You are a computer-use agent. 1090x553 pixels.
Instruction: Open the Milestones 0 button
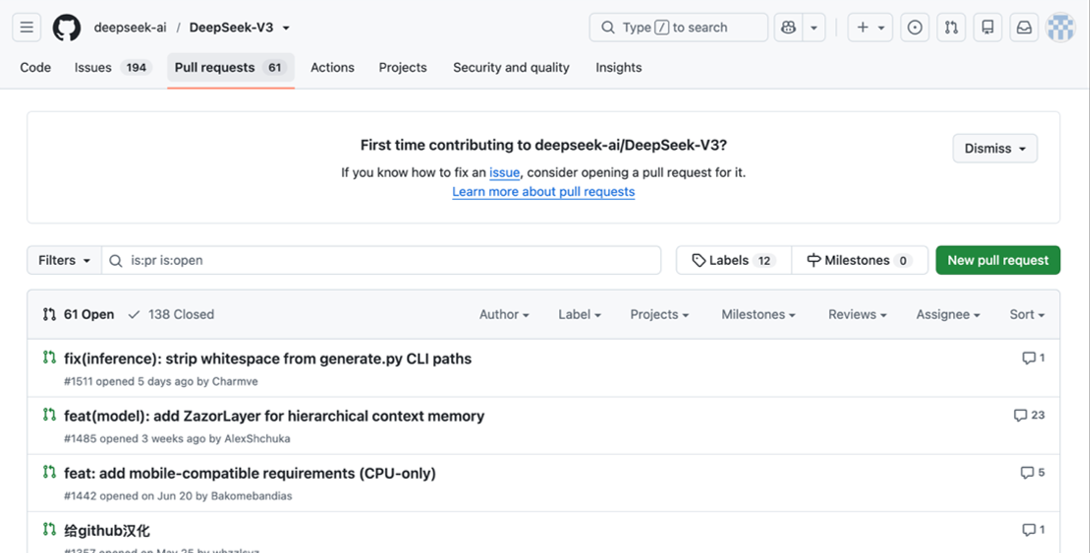(x=860, y=261)
